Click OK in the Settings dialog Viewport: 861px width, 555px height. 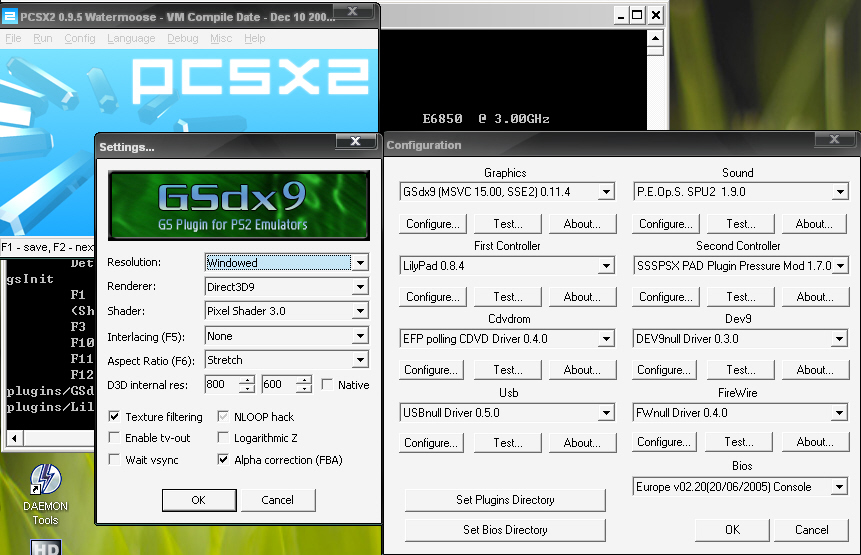(x=199, y=500)
